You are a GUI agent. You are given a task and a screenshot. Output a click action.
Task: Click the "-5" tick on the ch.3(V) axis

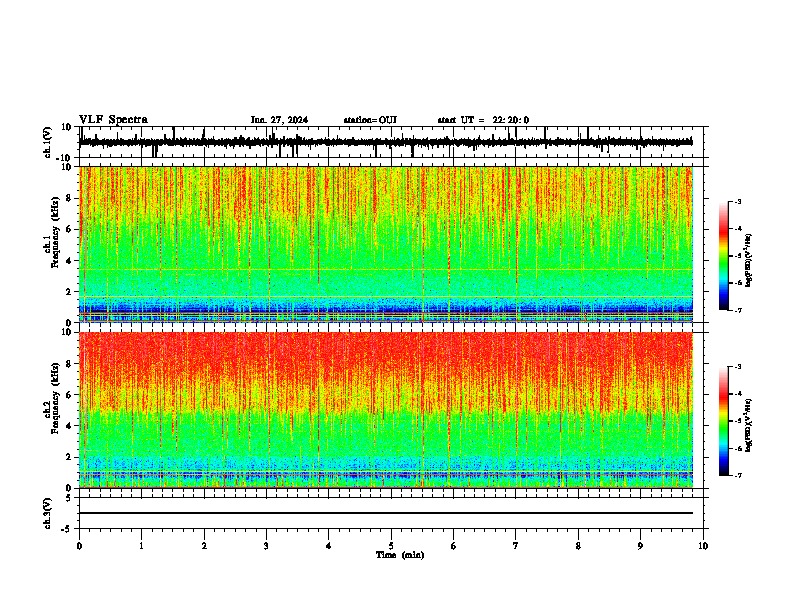tap(66, 529)
